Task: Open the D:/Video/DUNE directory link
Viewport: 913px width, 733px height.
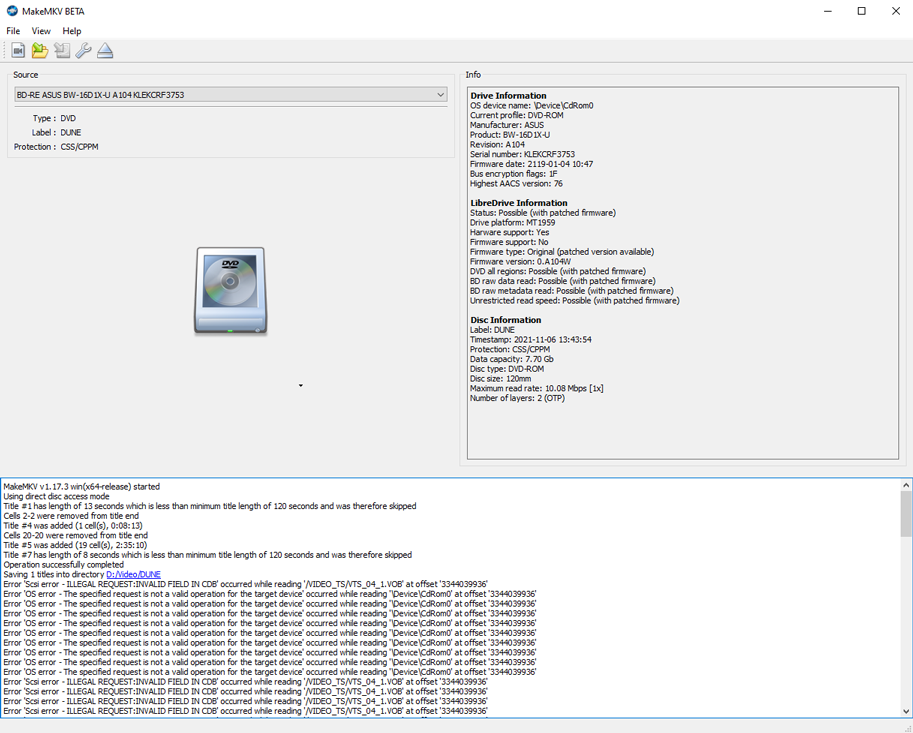Action: [133, 574]
